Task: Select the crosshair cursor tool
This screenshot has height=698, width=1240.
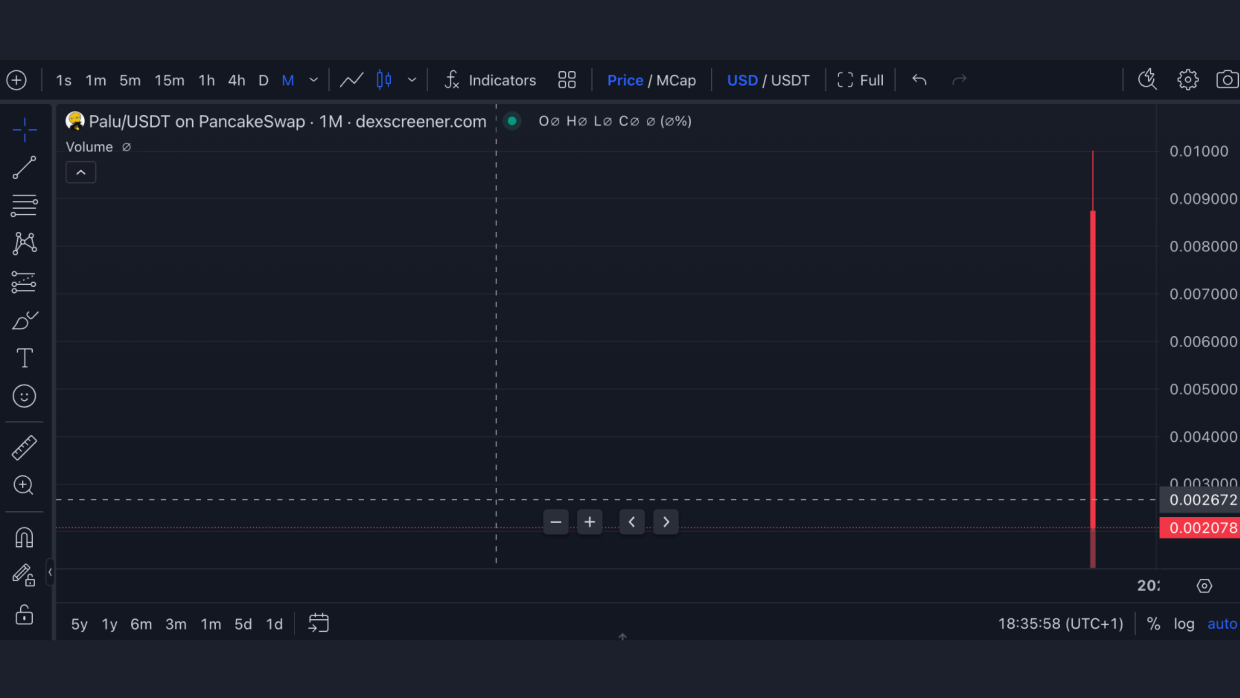Action: coord(25,130)
